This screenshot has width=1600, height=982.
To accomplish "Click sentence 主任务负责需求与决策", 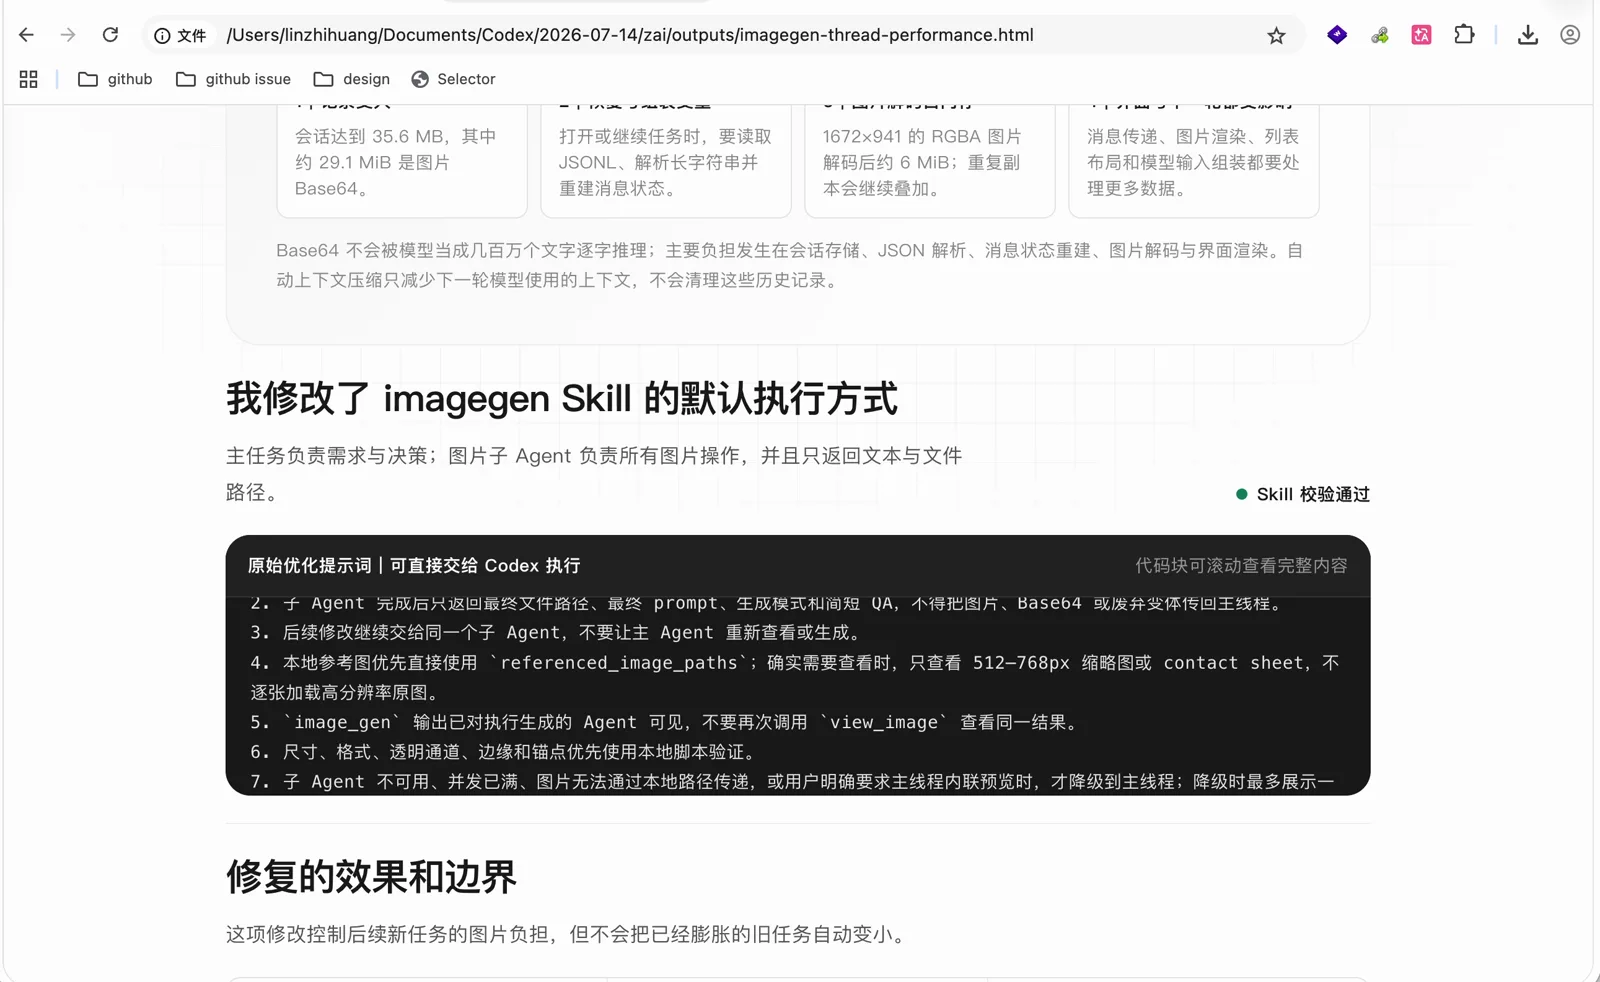I will 594,474.
